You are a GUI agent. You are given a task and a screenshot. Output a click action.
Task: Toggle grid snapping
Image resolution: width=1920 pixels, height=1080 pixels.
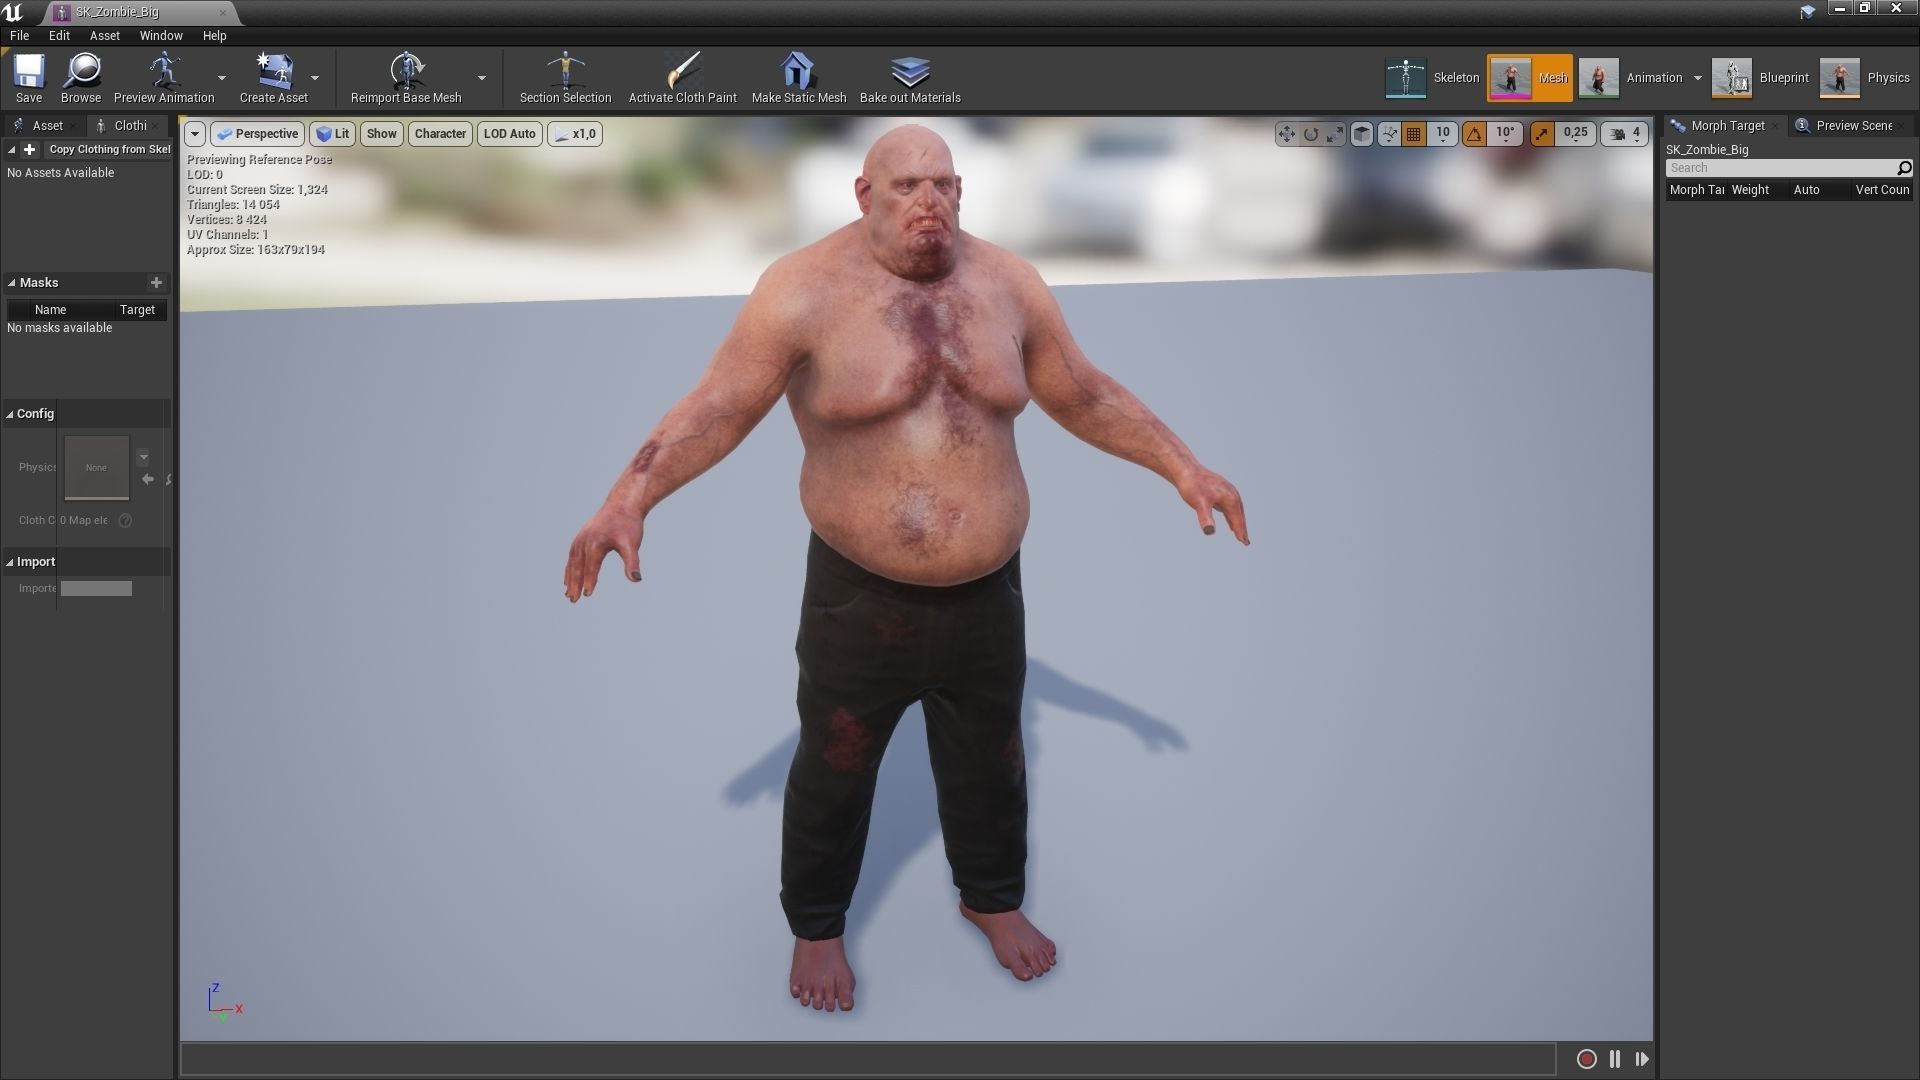coord(1413,134)
